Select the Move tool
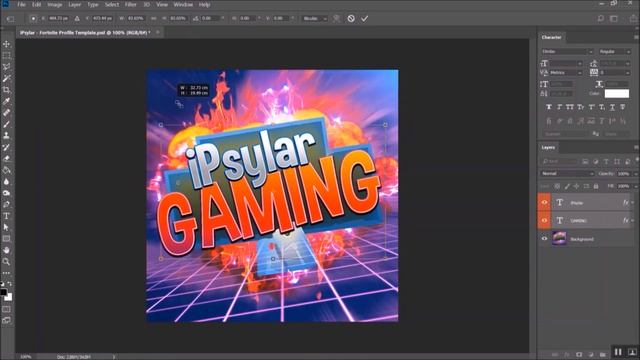 click(x=6, y=44)
